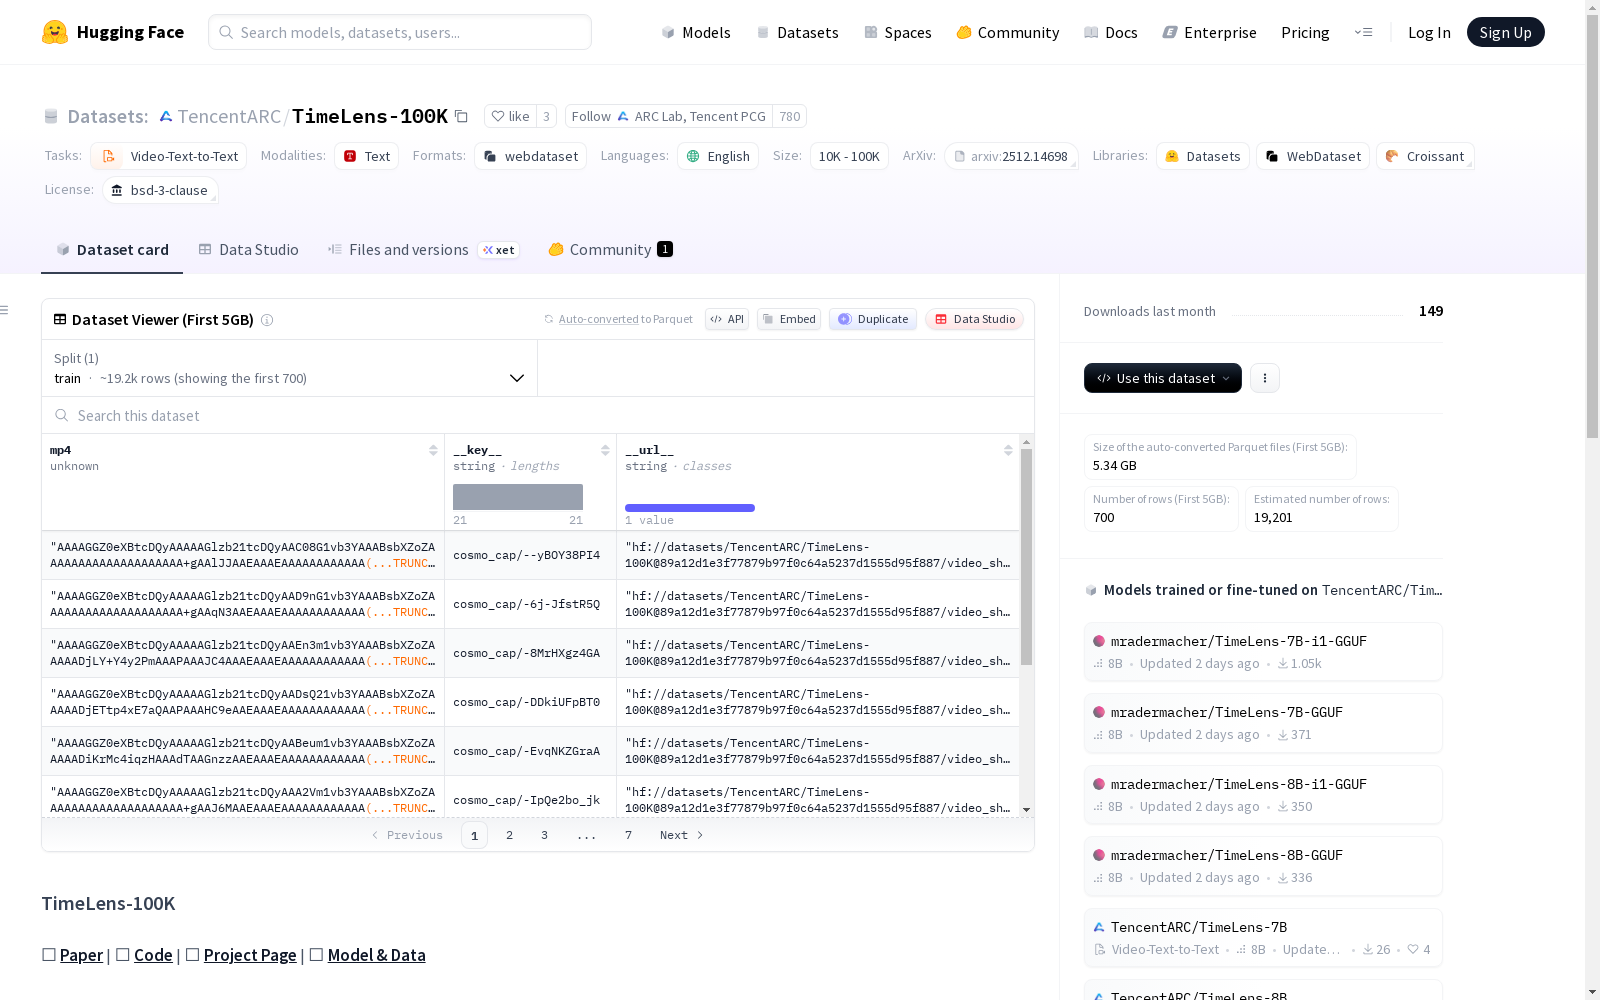
Task: Click the Auto-converted to Parquet link
Action: [x=625, y=319]
